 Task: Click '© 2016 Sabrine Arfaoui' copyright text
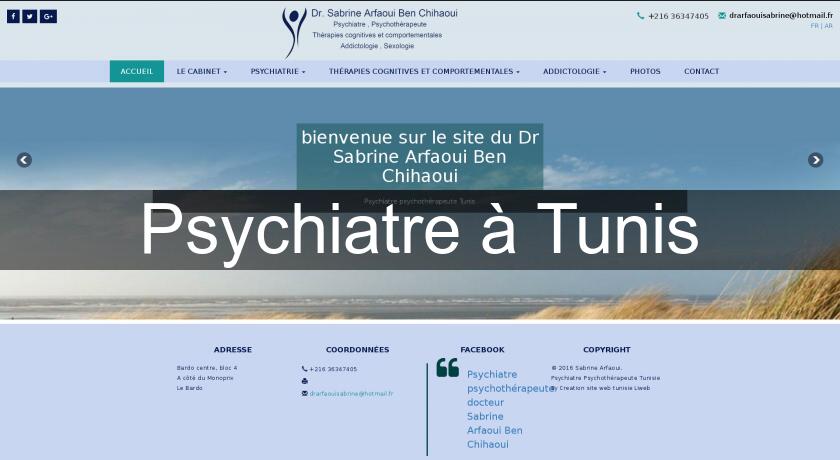click(x=587, y=368)
